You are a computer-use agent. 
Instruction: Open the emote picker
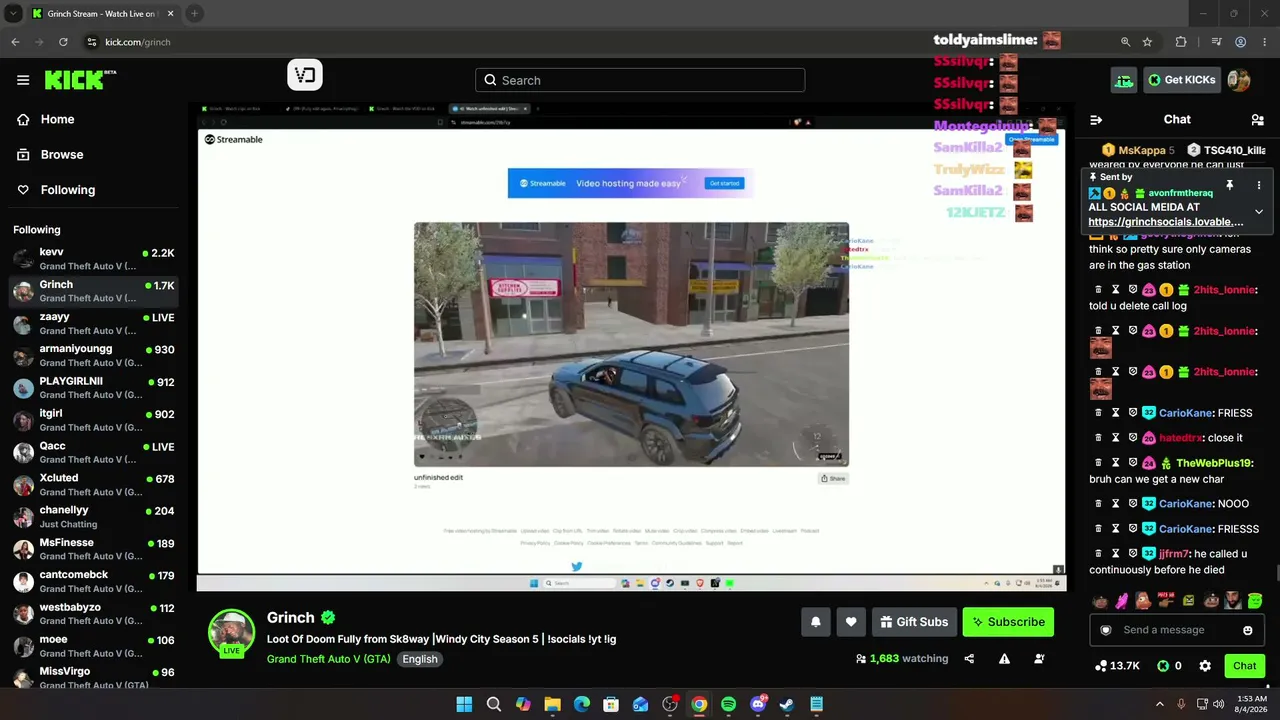1248,630
